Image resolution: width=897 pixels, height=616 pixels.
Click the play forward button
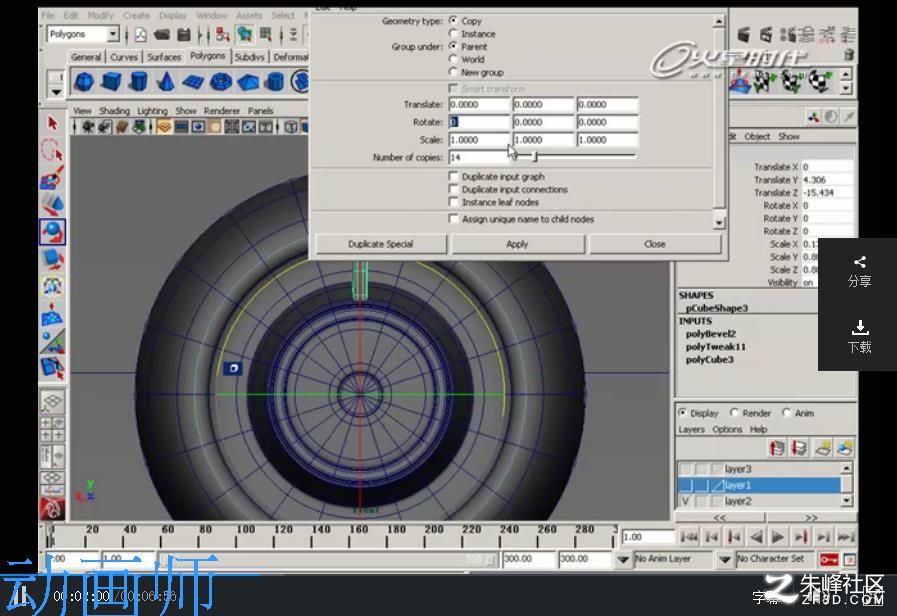tap(778, 536)
